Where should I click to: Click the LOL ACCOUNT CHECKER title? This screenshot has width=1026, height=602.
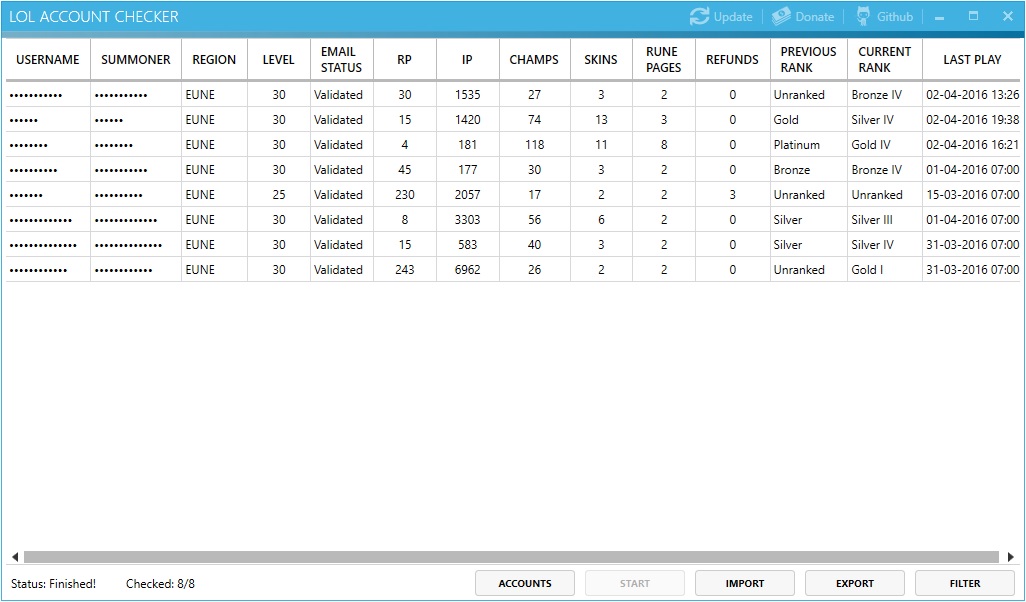tap(94, 17)
